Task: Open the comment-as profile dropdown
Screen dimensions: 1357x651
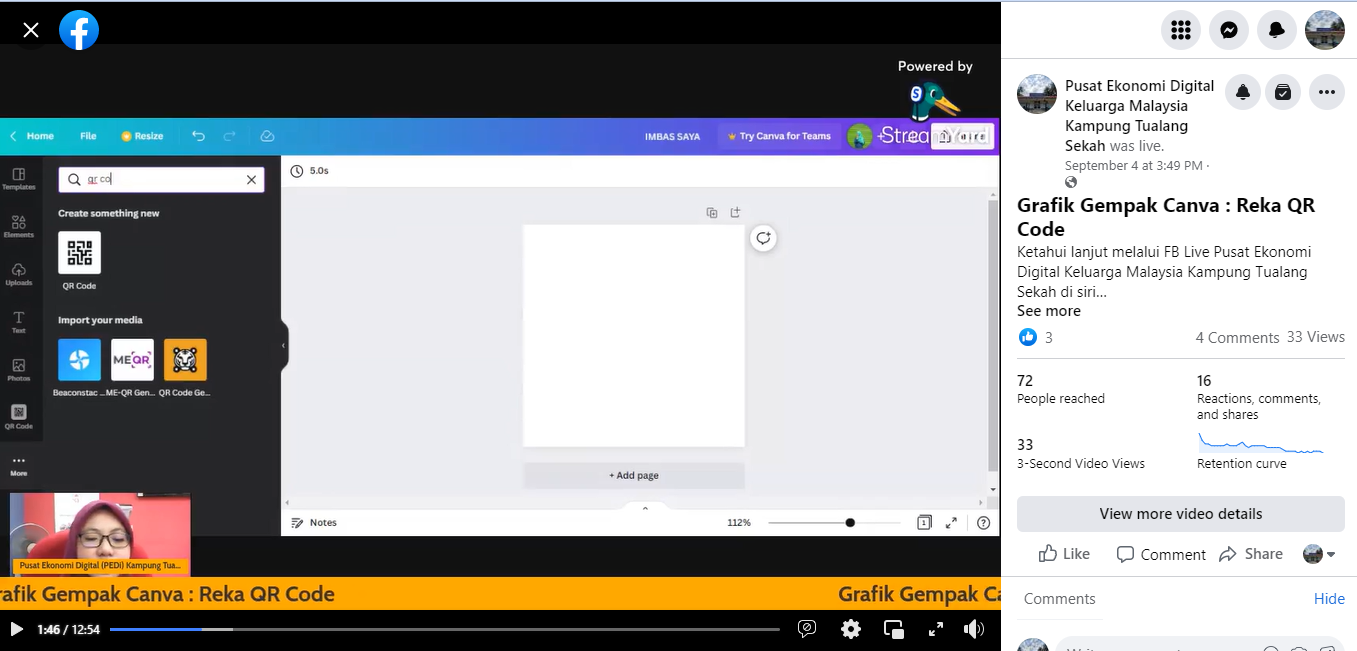Action: point(1319,554)
